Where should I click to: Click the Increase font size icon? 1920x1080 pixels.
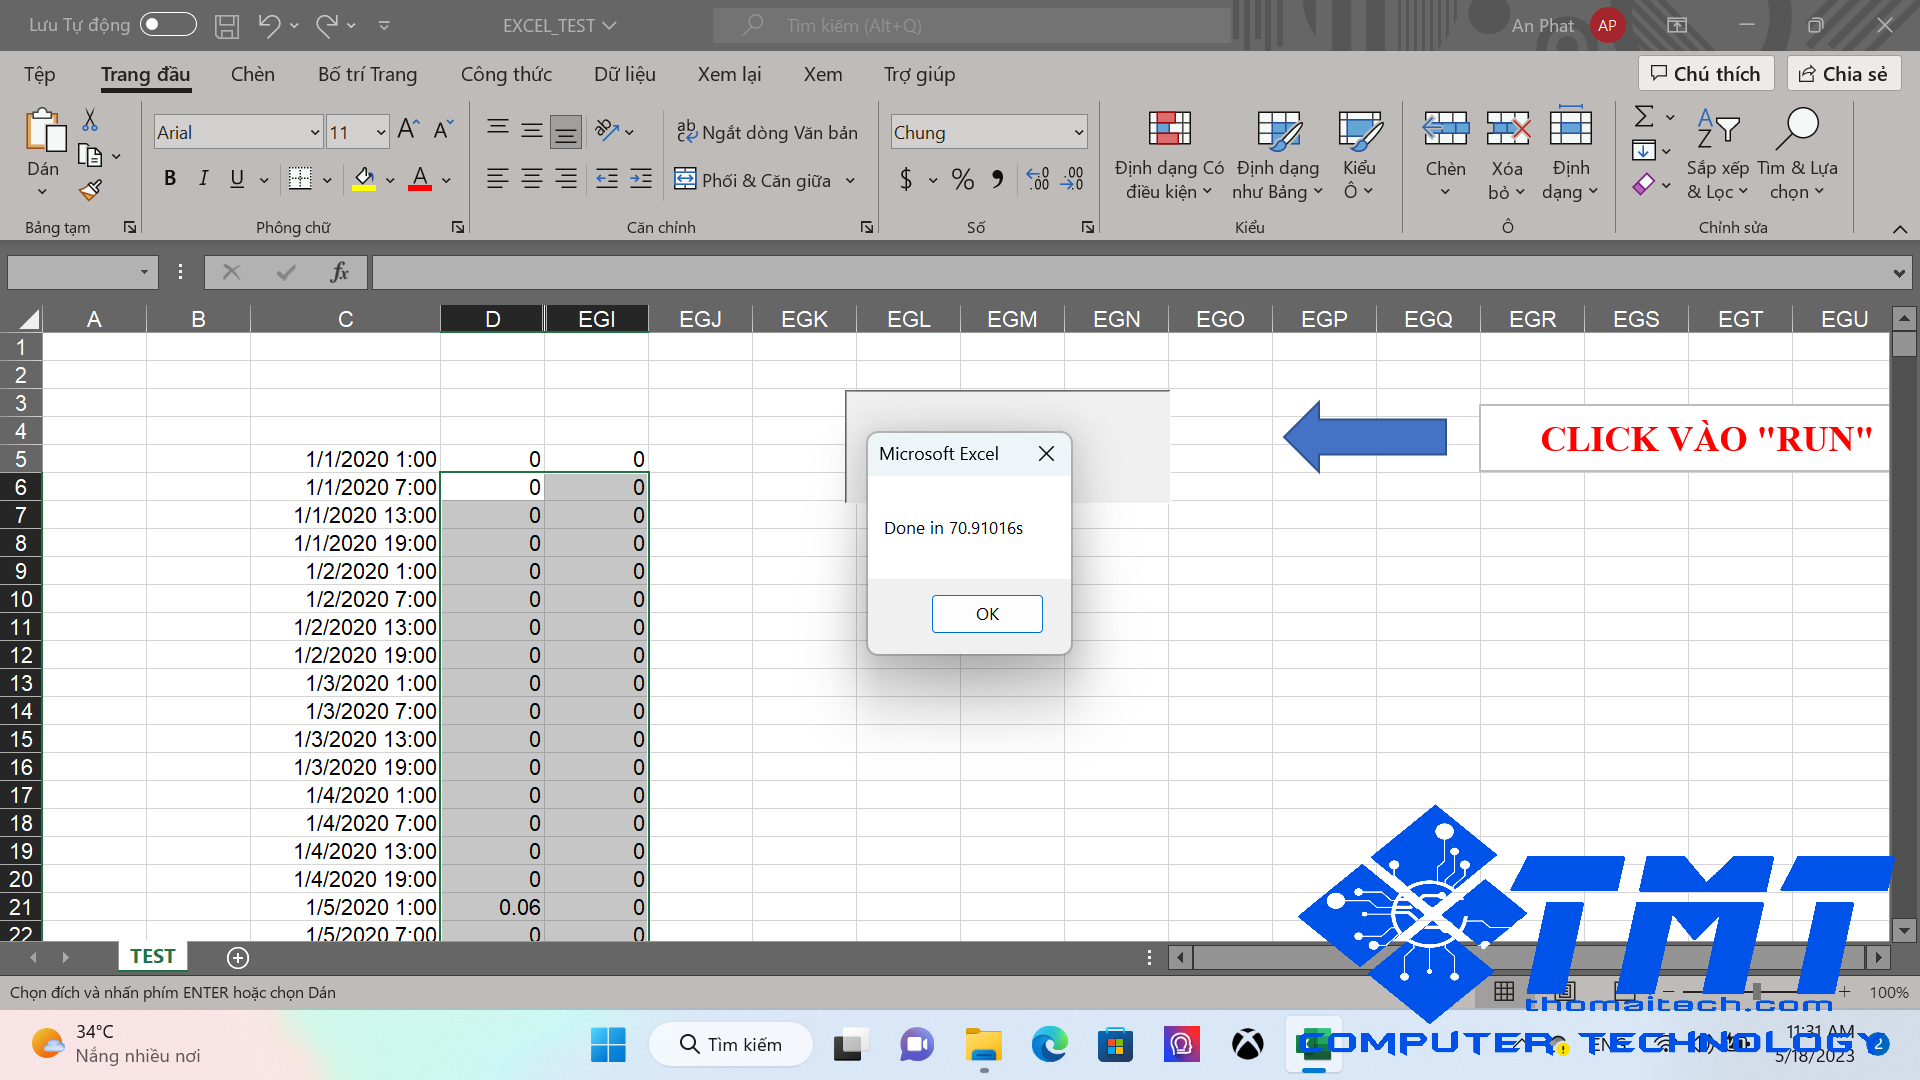click(407, 130)
